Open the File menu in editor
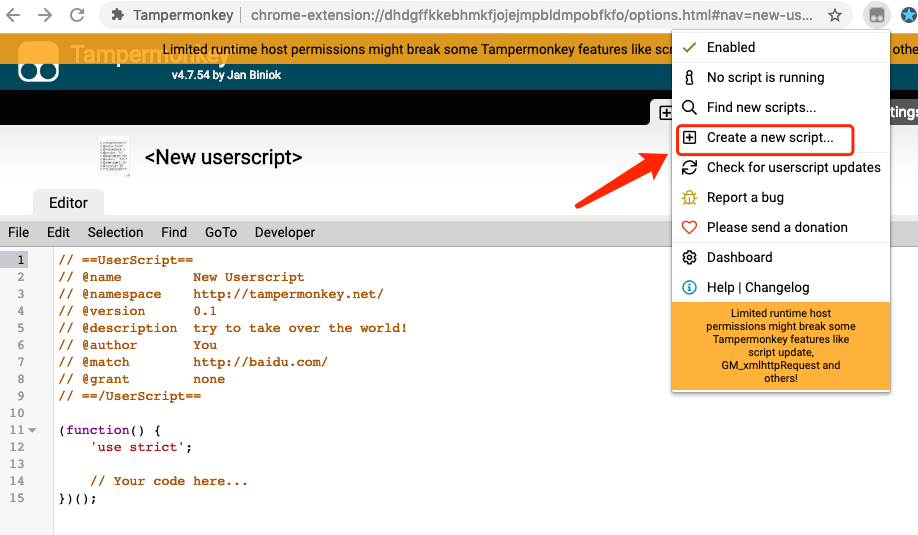 [19, 232]
